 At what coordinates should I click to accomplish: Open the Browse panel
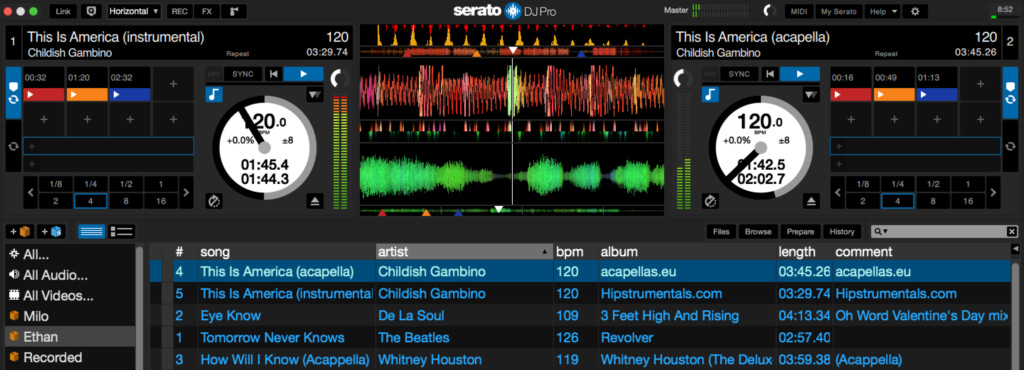click(x=758, y=232)
